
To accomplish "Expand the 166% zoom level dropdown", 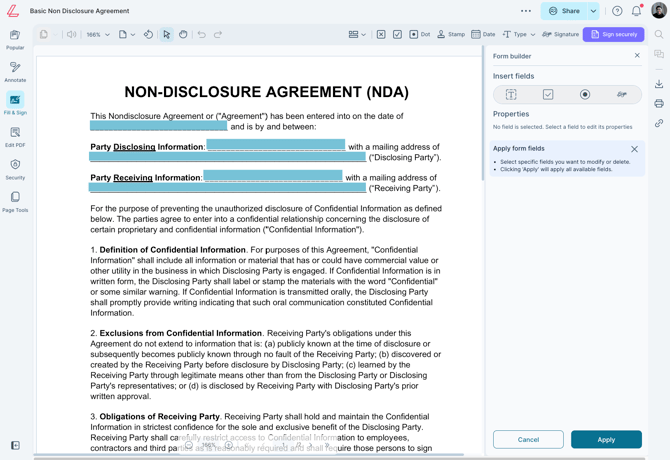I will click(98, 34).
